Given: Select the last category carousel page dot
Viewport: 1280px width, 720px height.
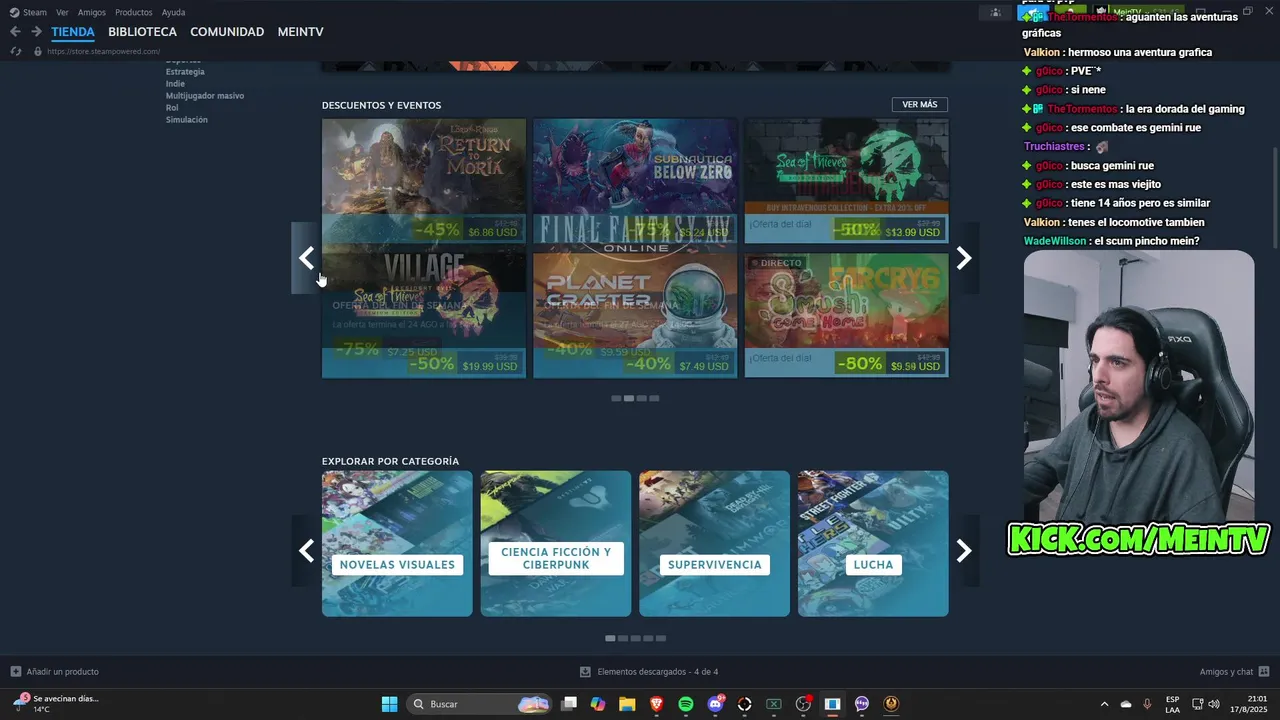Looking at the screenshot, I should [661, 638].
